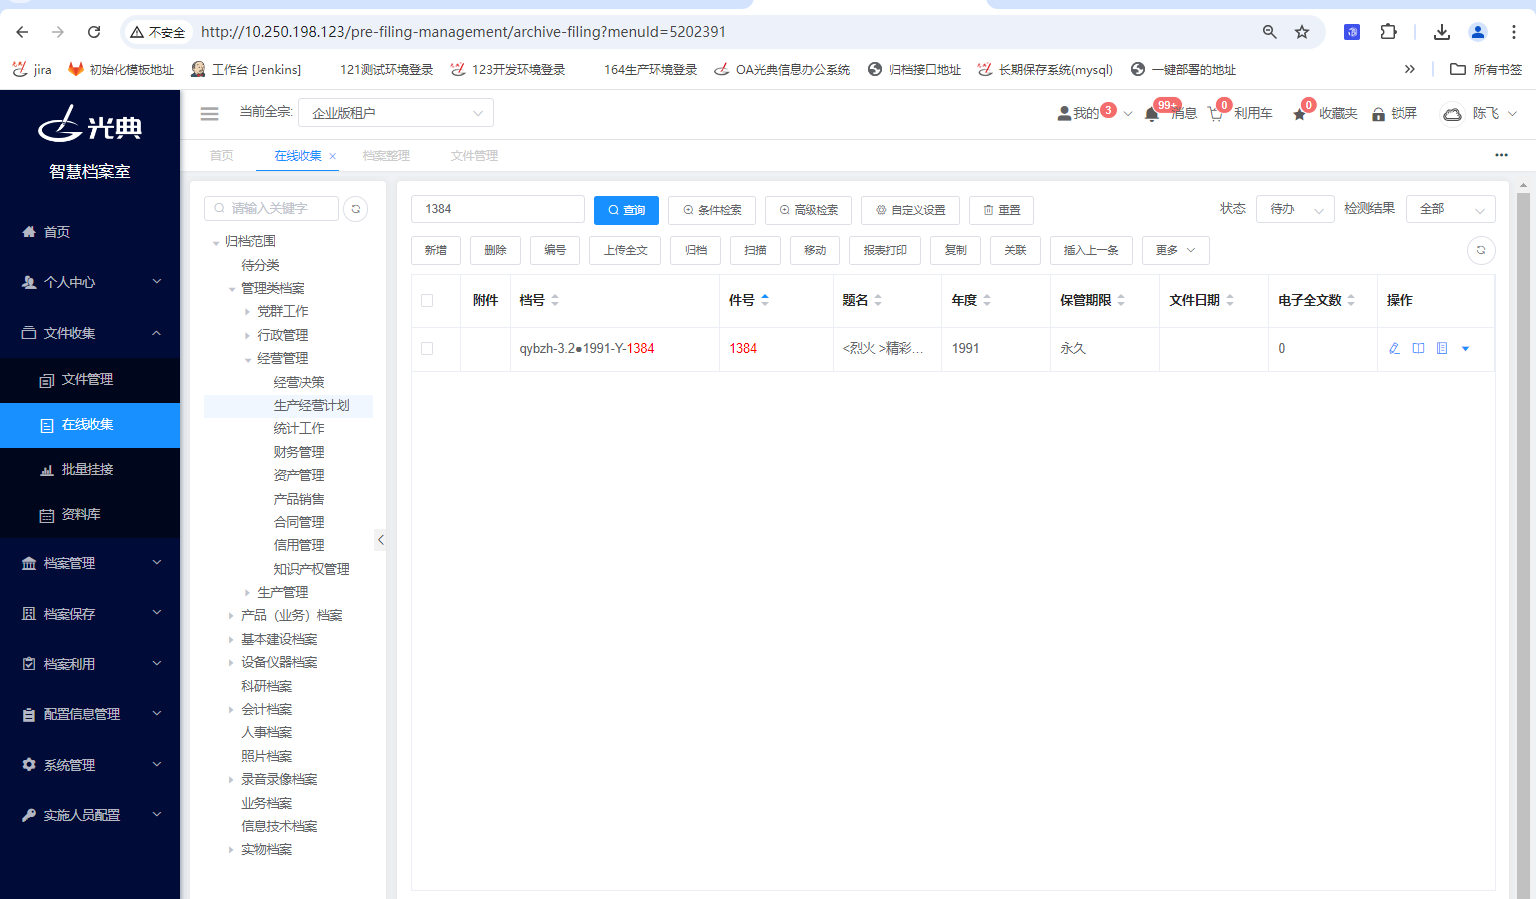The image size is (1536, 899).
Task: Select 财务管理 in the category tree
Action: coord(299,452)
